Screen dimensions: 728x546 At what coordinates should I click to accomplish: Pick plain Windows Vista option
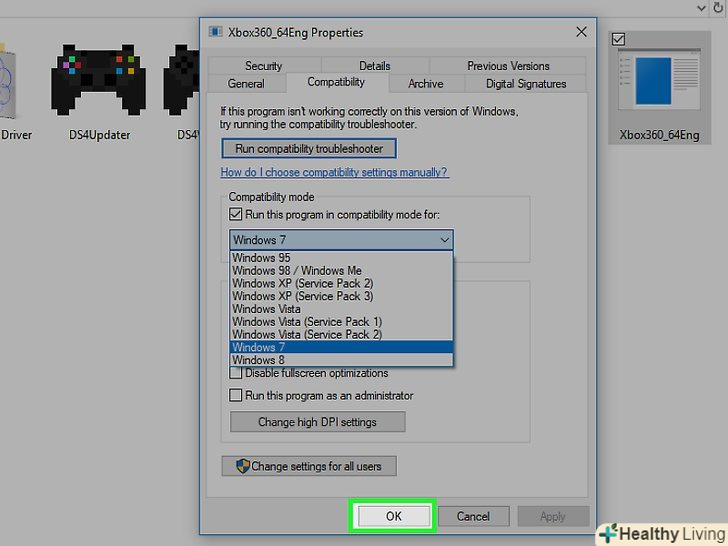(x=341, y=309)
